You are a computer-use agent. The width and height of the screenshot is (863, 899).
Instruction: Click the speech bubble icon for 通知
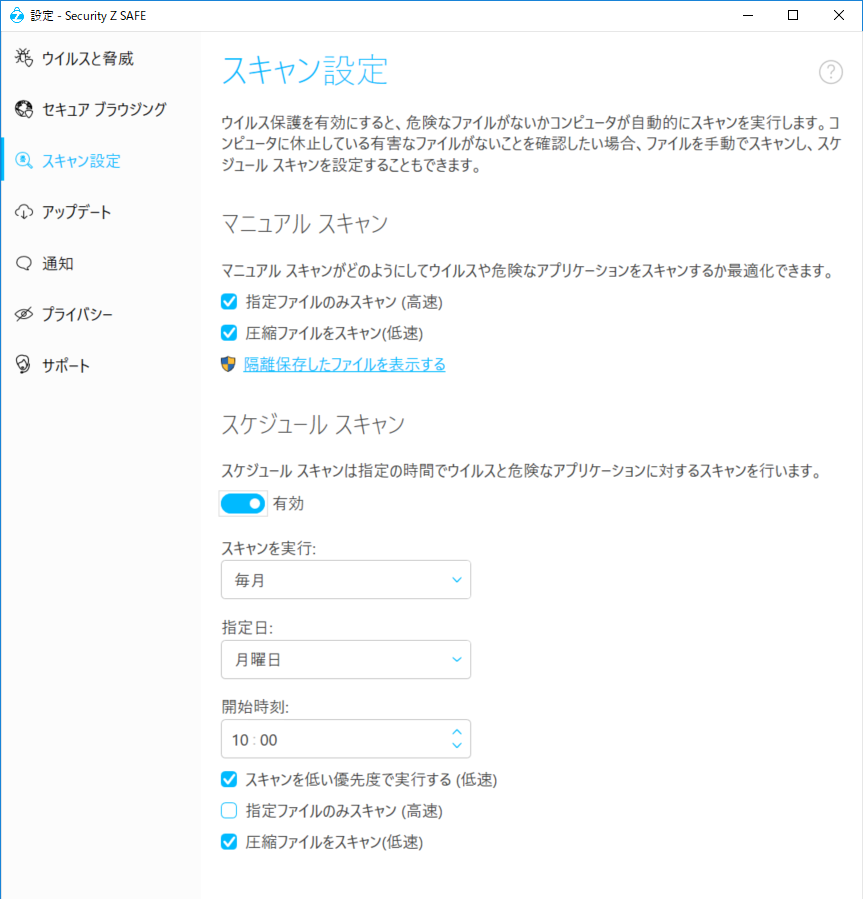click(x=24, y=264)
